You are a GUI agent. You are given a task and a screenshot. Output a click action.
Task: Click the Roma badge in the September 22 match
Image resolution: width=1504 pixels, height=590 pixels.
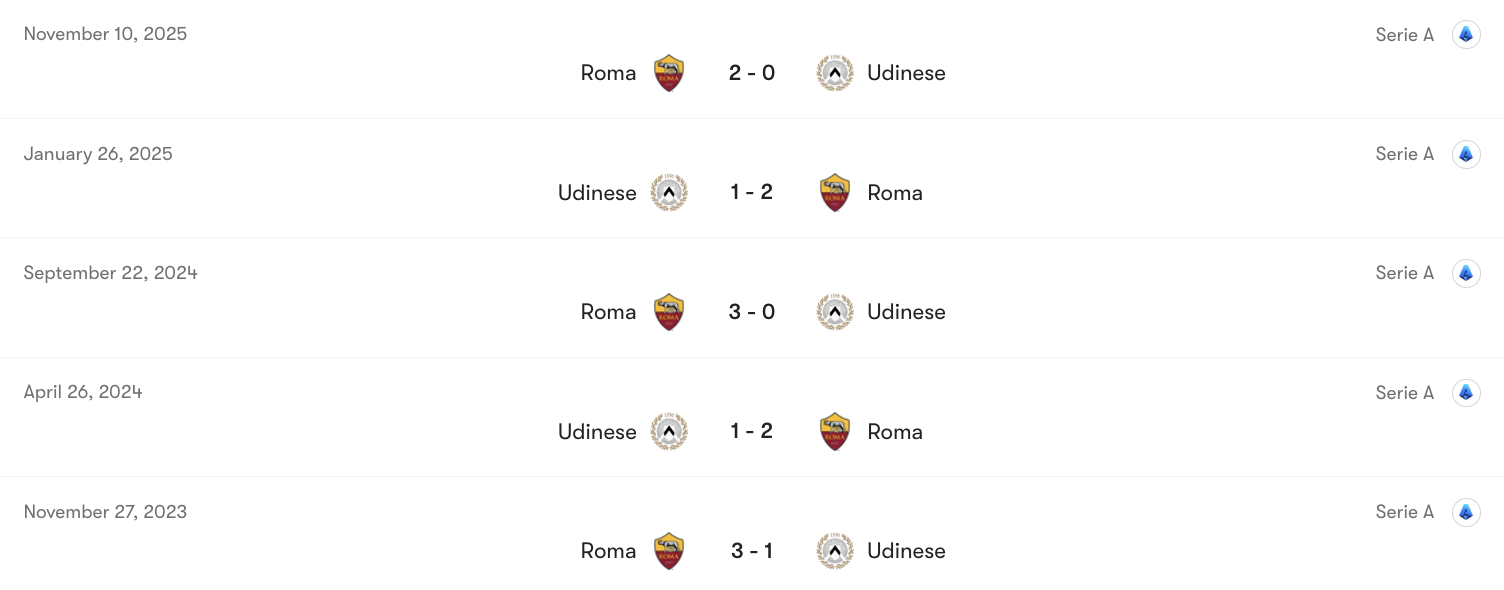click(668, 311)
